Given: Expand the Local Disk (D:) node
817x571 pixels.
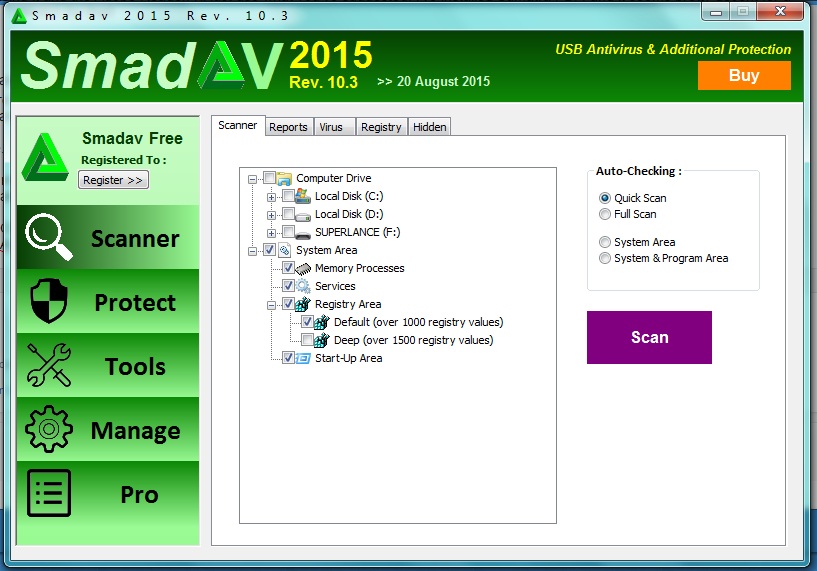Looking at the screenshot, I should [271, 215].
